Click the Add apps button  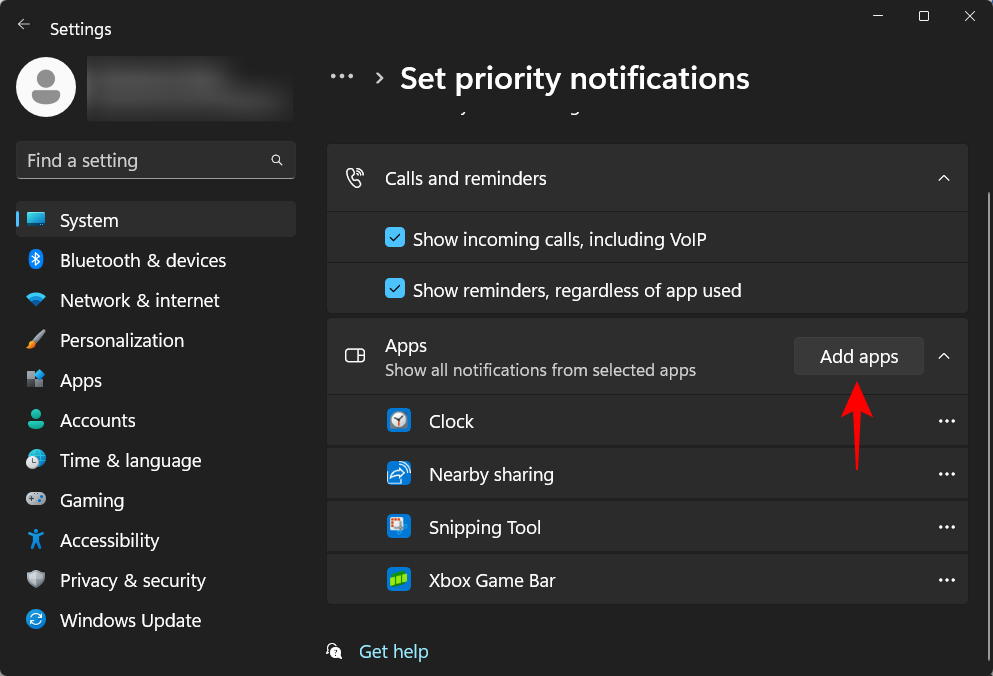tap(858, 356)
